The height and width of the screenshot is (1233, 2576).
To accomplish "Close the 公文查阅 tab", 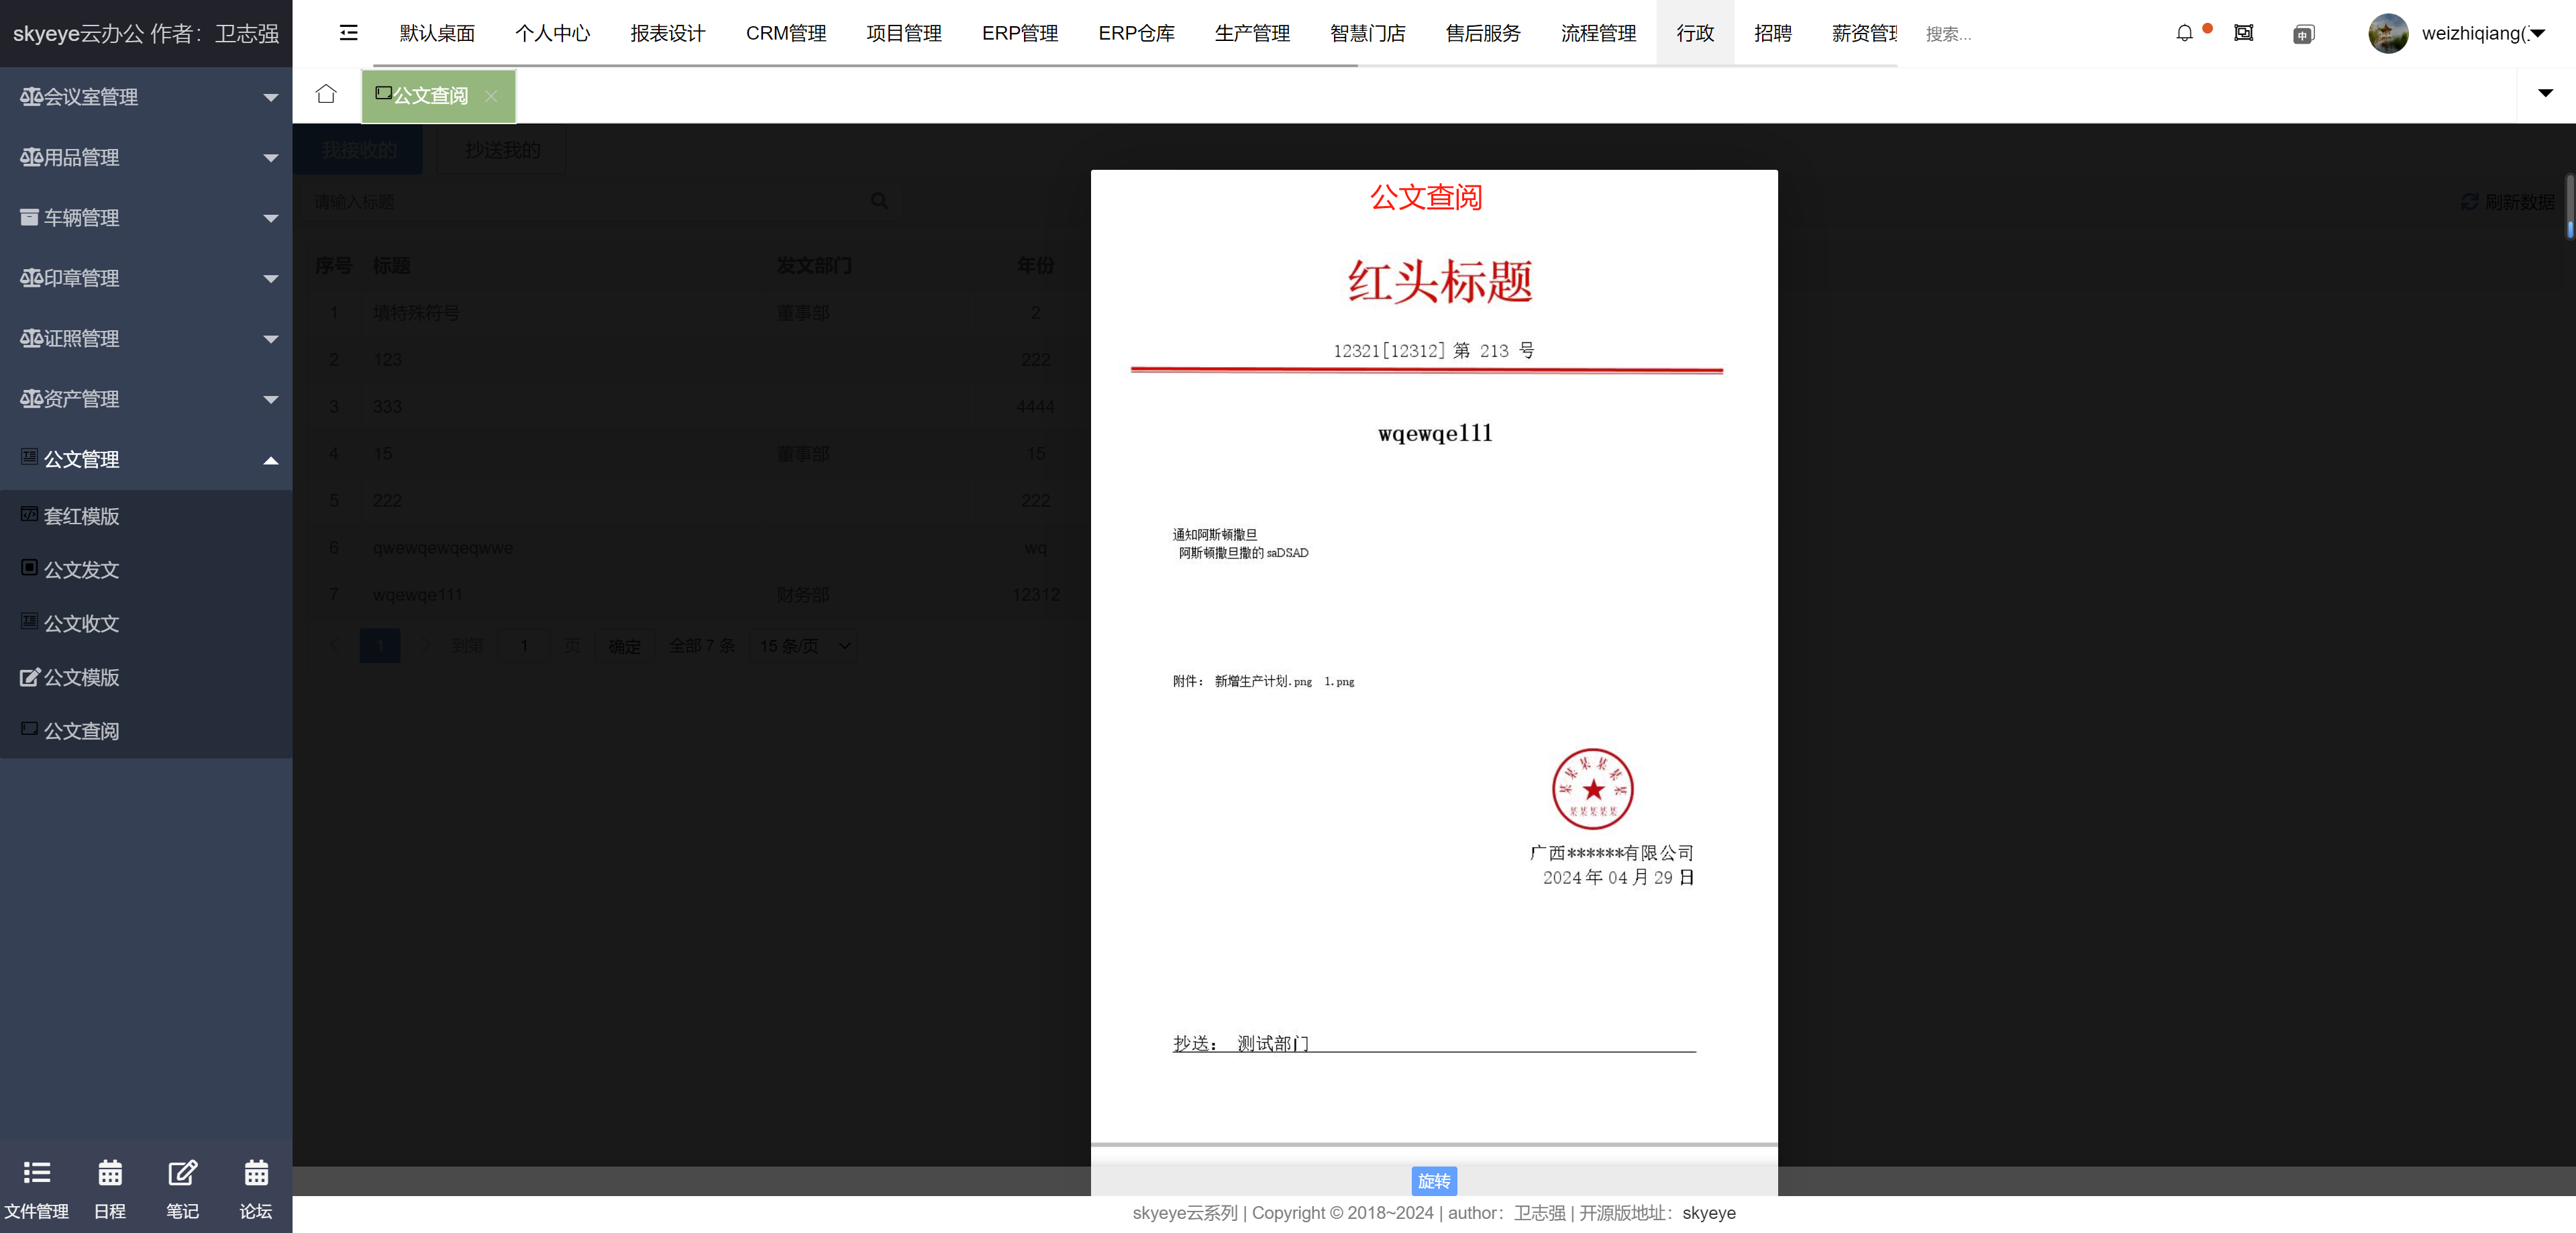I will coord(491,96).
